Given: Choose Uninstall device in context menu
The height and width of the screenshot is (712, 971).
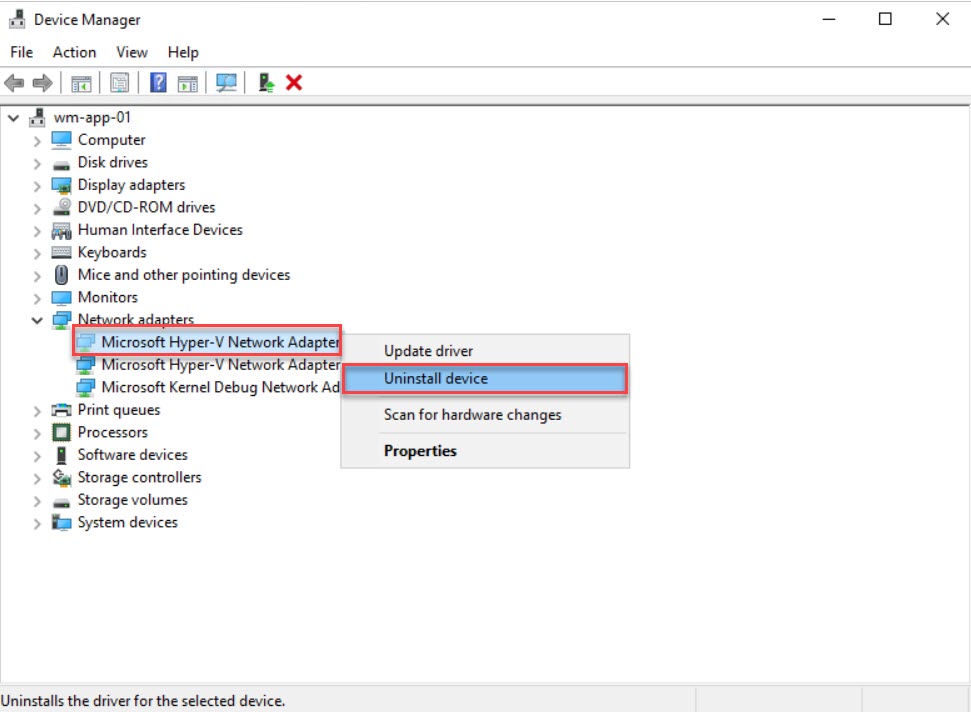Looking at the screenshot, I should pyautogui.click(x=436, y=379).
